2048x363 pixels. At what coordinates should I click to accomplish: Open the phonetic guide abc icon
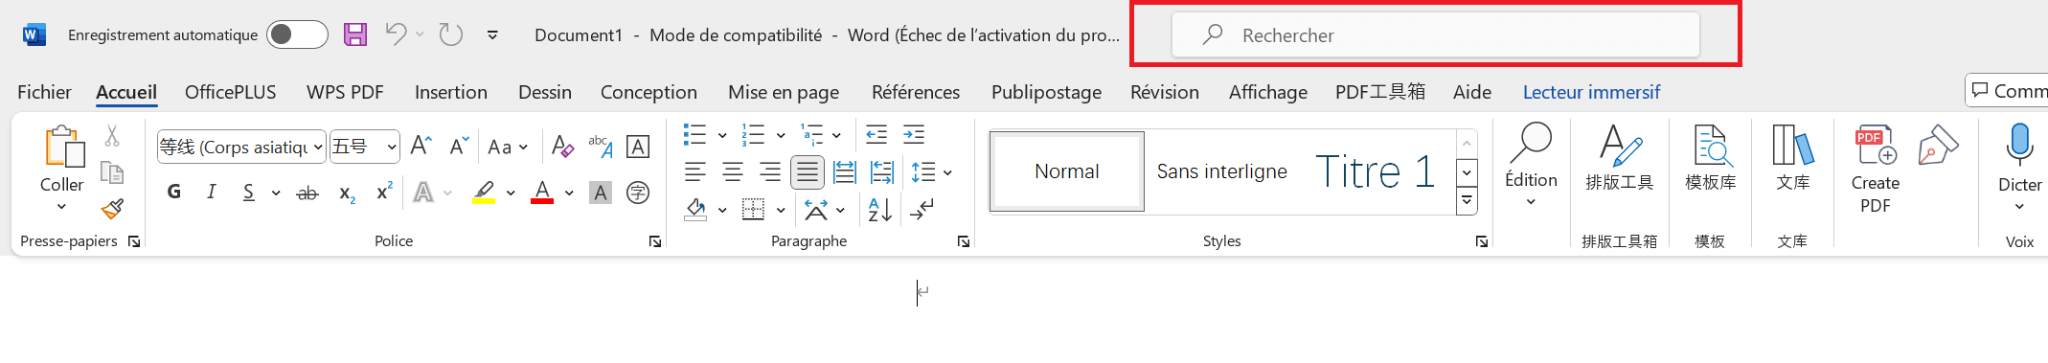click(600, 146)
